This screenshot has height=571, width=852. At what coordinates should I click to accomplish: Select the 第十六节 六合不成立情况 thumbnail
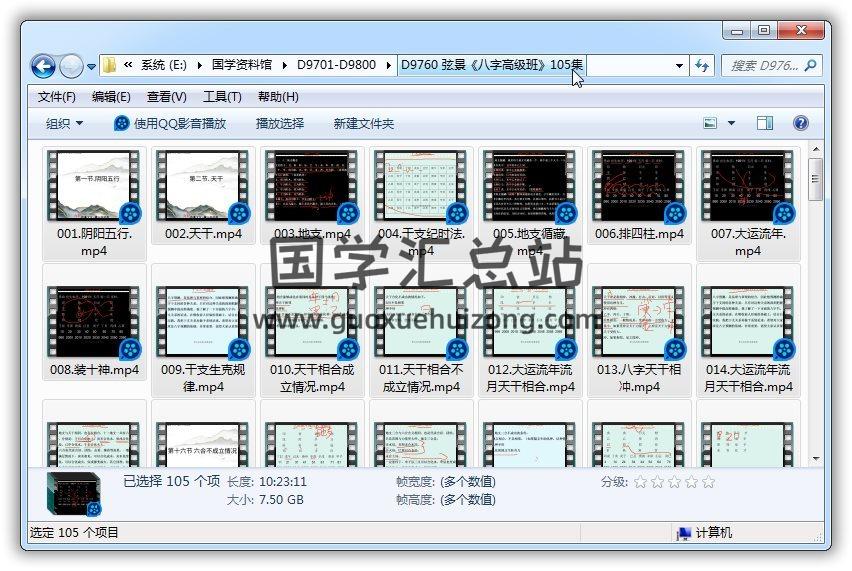pyautogui.click(x=203, y=445)
